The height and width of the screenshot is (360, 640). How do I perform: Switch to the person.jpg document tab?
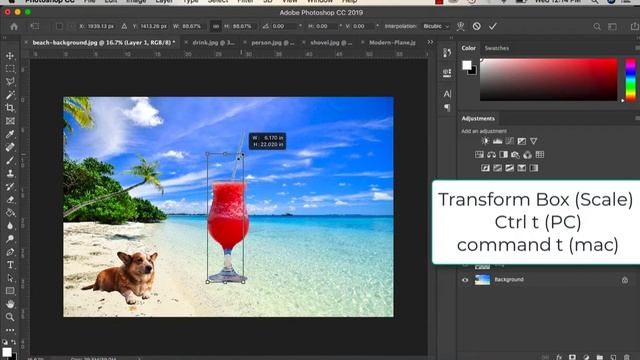(x=273, y=42)
